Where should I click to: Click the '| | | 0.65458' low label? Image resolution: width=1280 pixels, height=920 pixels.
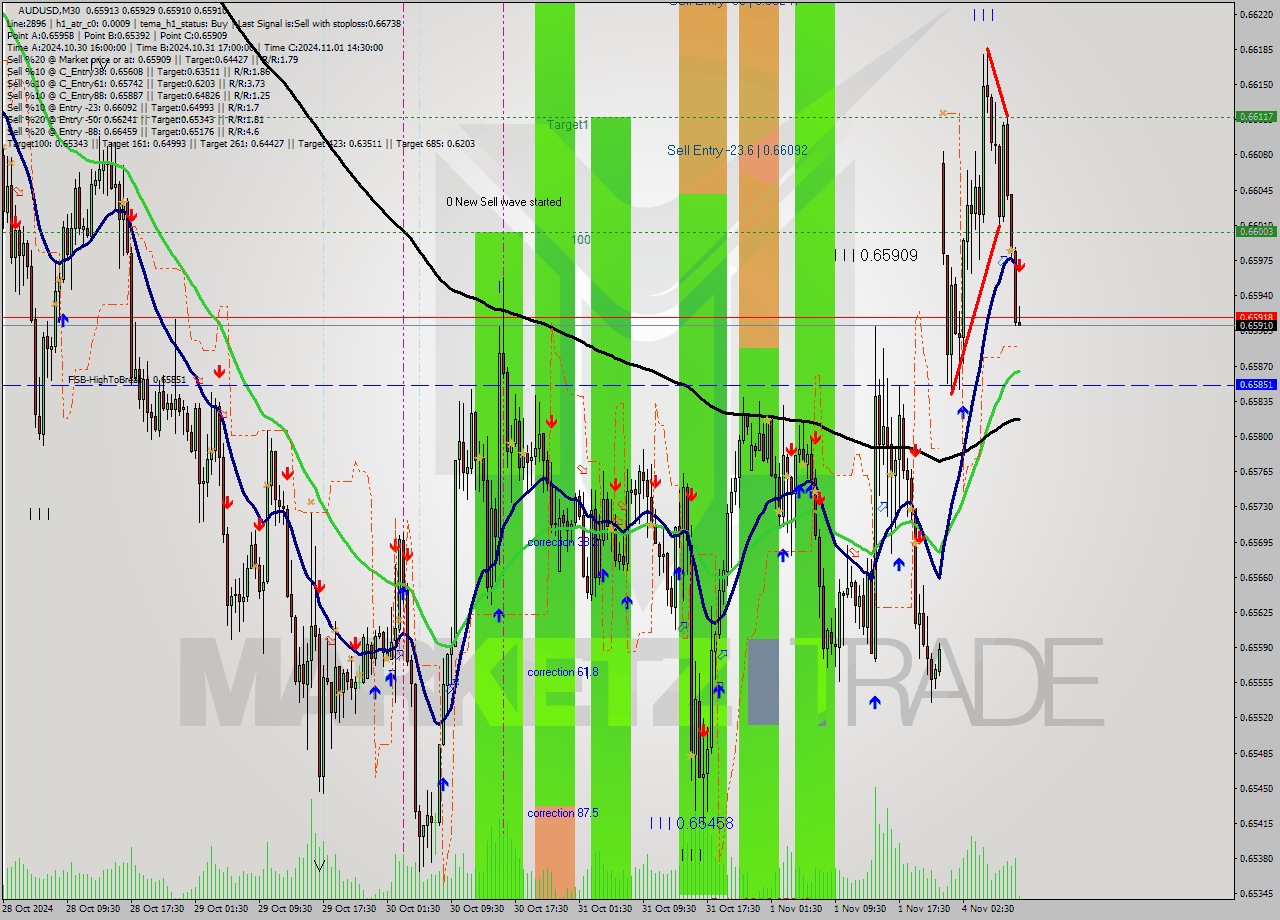[x=692, y=823]
